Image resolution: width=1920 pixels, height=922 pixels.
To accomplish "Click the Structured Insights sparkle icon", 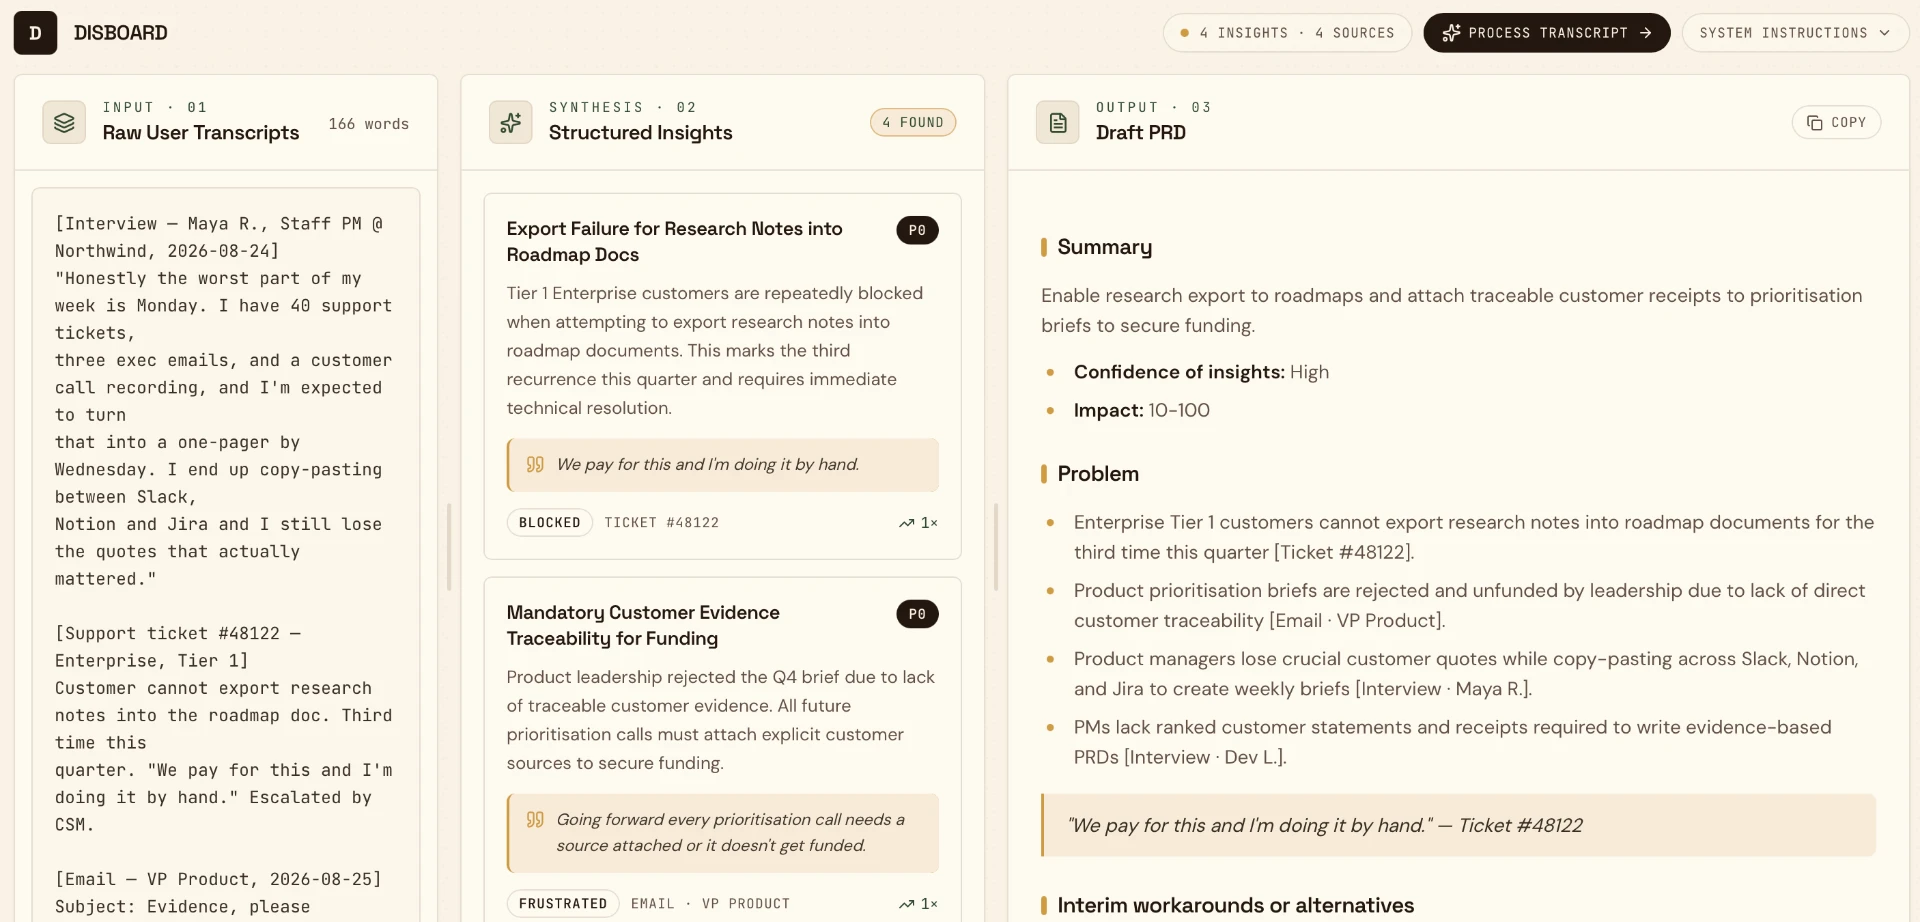I will point(510,123).
